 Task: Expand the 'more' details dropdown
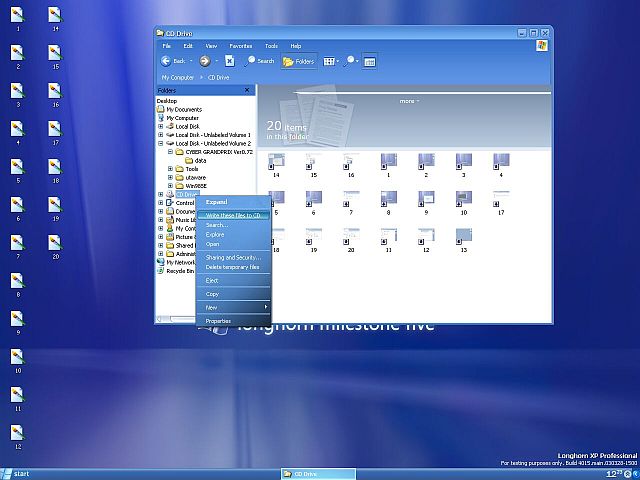point(408,101)
